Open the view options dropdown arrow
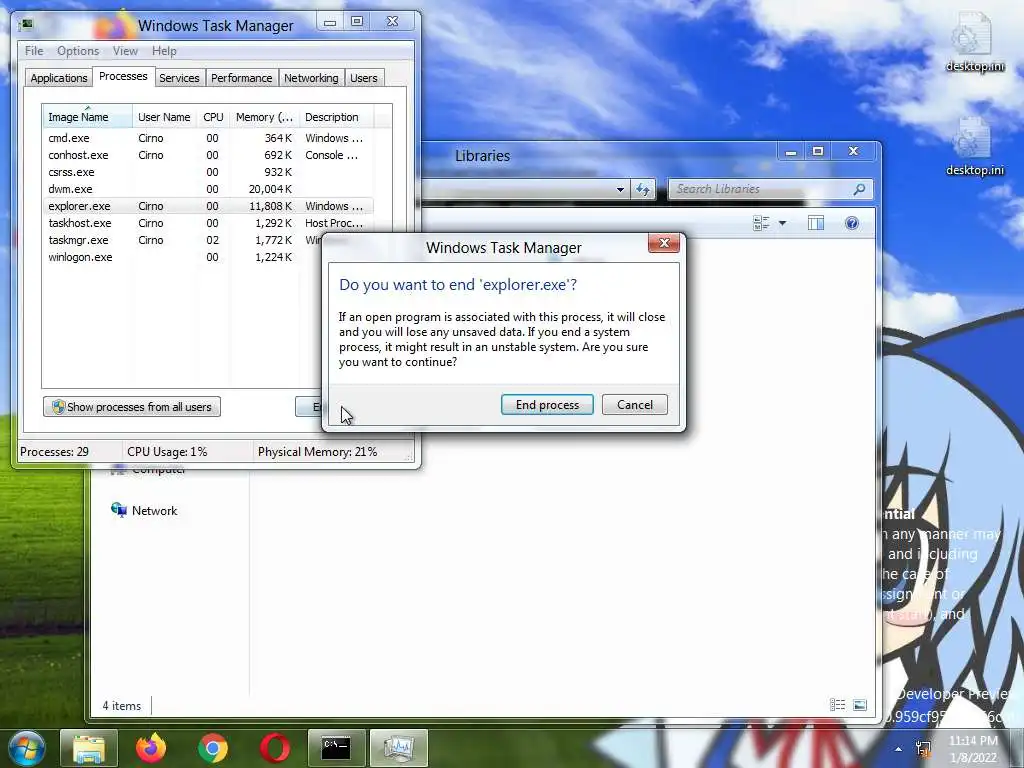Image resolution: width=1024 pixels, height=768 pixels. [782, 223]
